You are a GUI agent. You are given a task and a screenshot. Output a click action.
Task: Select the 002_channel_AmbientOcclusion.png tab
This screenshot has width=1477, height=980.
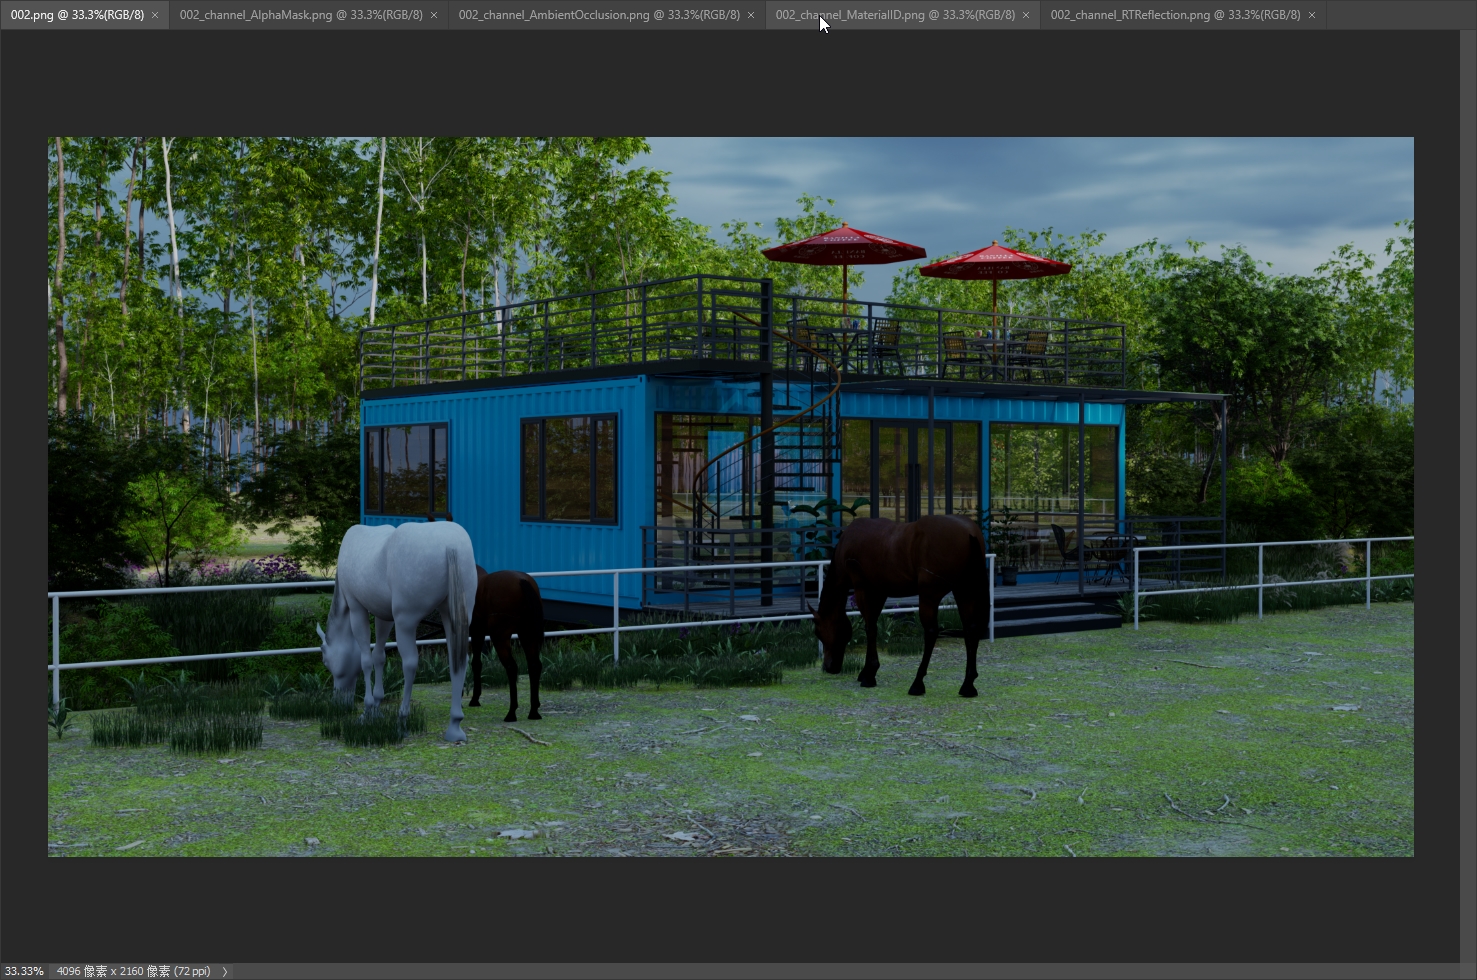[x=599, y=15]
